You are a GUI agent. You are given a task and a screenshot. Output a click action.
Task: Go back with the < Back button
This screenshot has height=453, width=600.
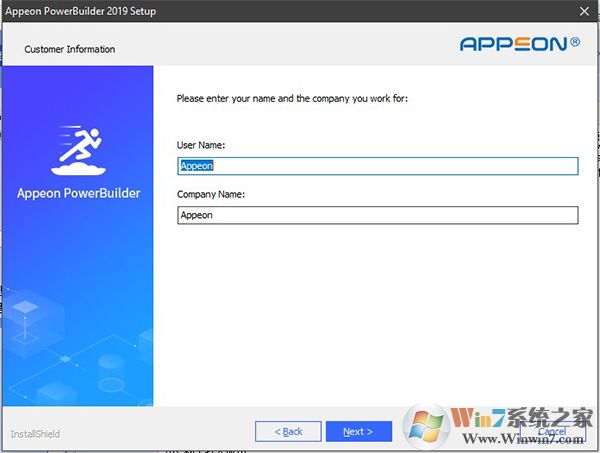pos(288,432)
